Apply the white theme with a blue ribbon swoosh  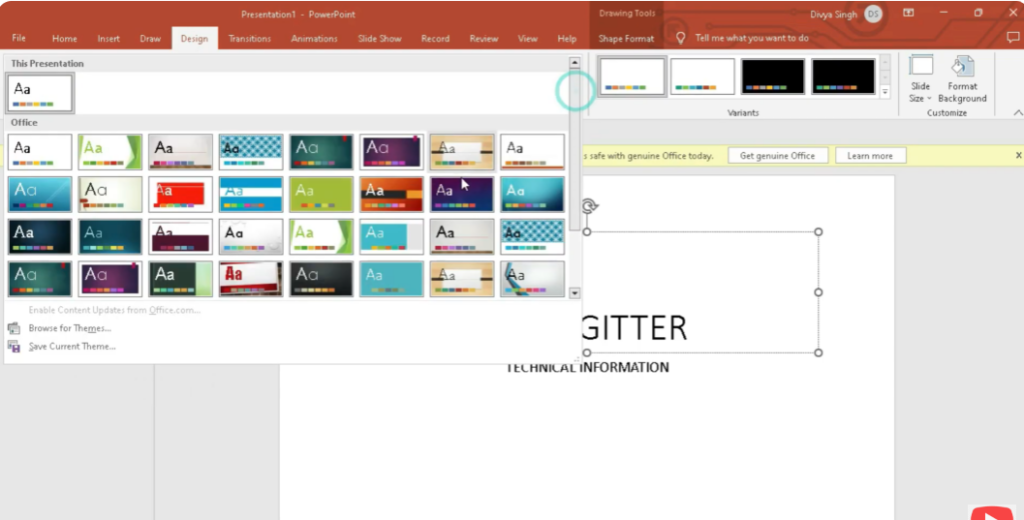pos(532,279)
